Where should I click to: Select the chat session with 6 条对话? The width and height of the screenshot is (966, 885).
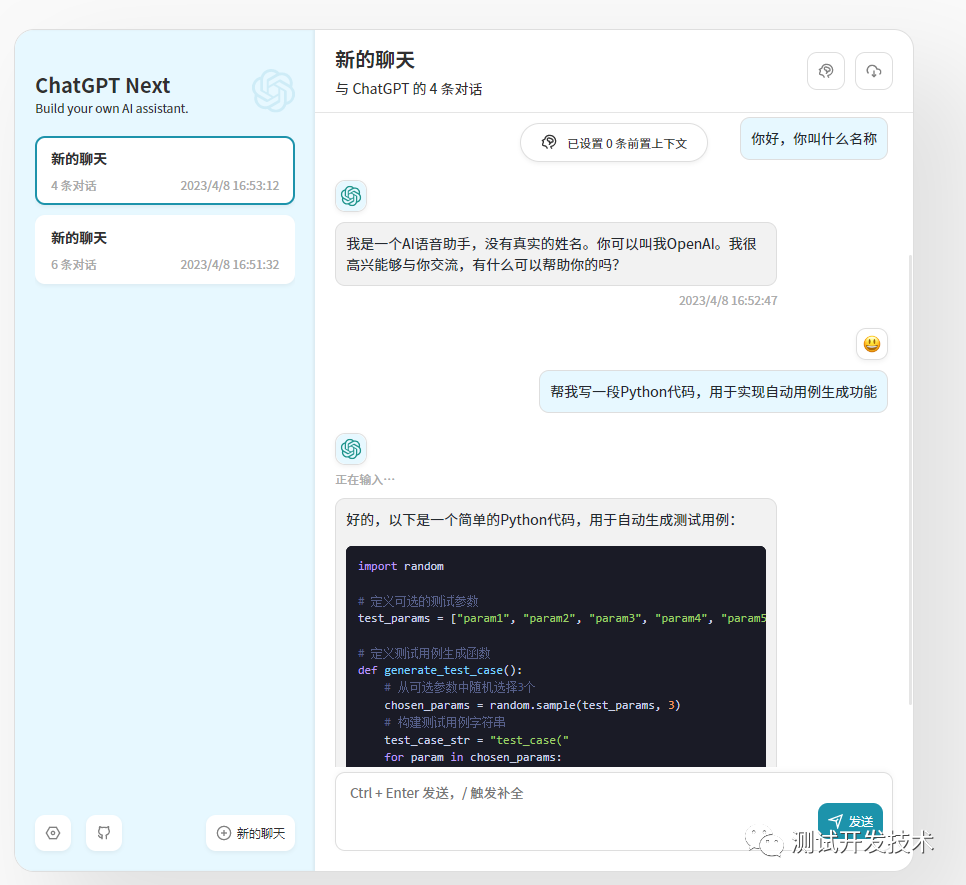click(164, 249)
